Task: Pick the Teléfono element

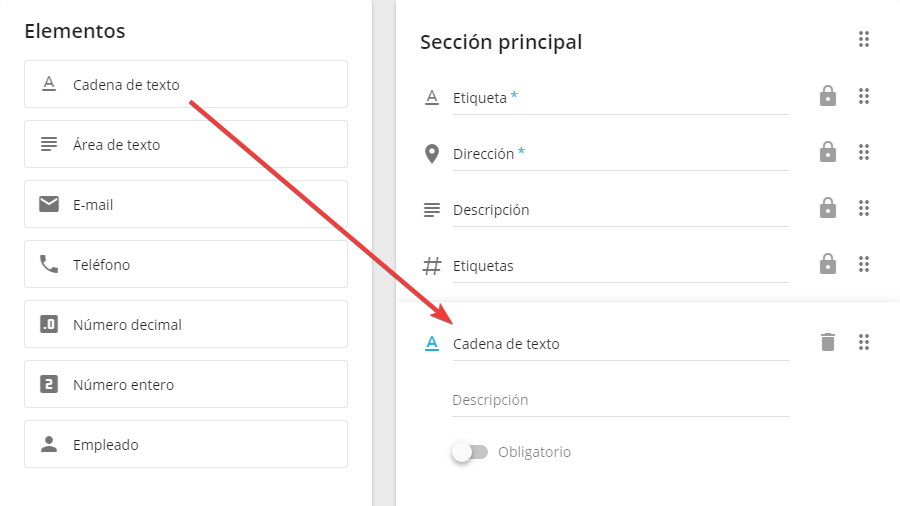Action: tap(186, 264)
